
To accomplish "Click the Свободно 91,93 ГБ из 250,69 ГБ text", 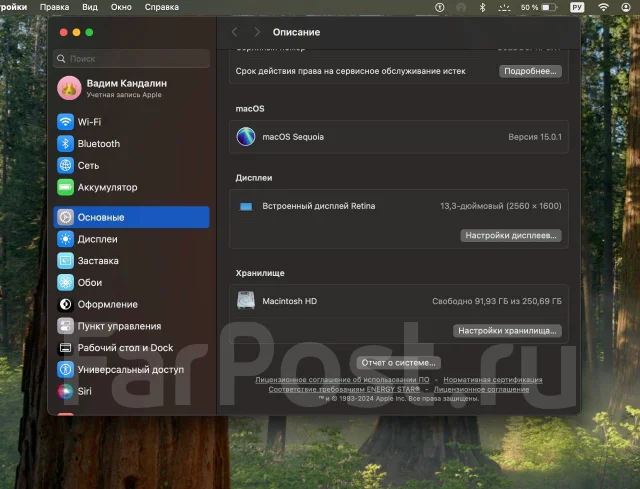I will [497, 301].
